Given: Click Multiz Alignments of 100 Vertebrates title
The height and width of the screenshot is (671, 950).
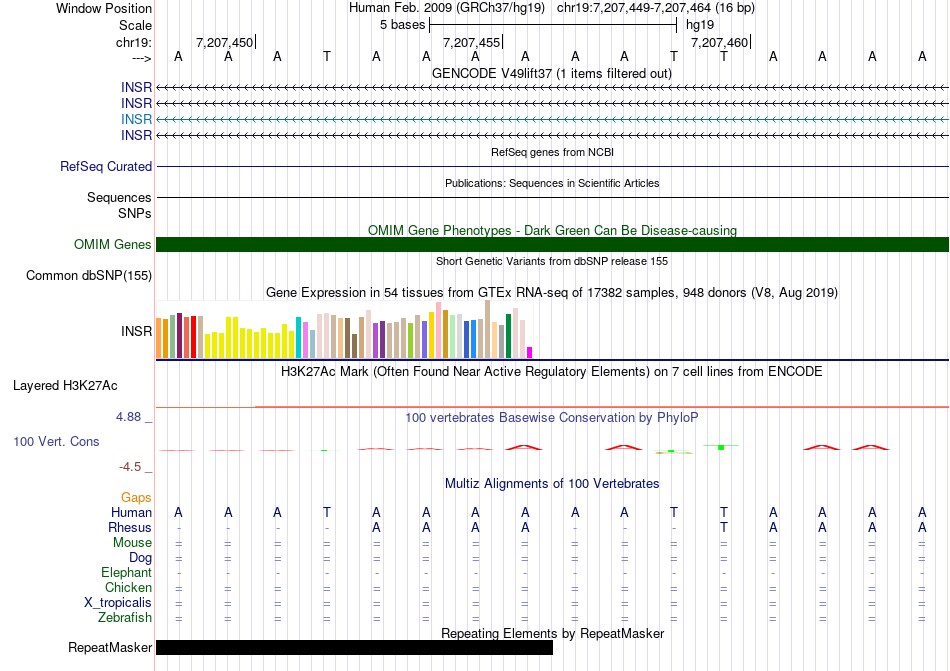Looking at the screenshot, I should click(x=552, y=484).
